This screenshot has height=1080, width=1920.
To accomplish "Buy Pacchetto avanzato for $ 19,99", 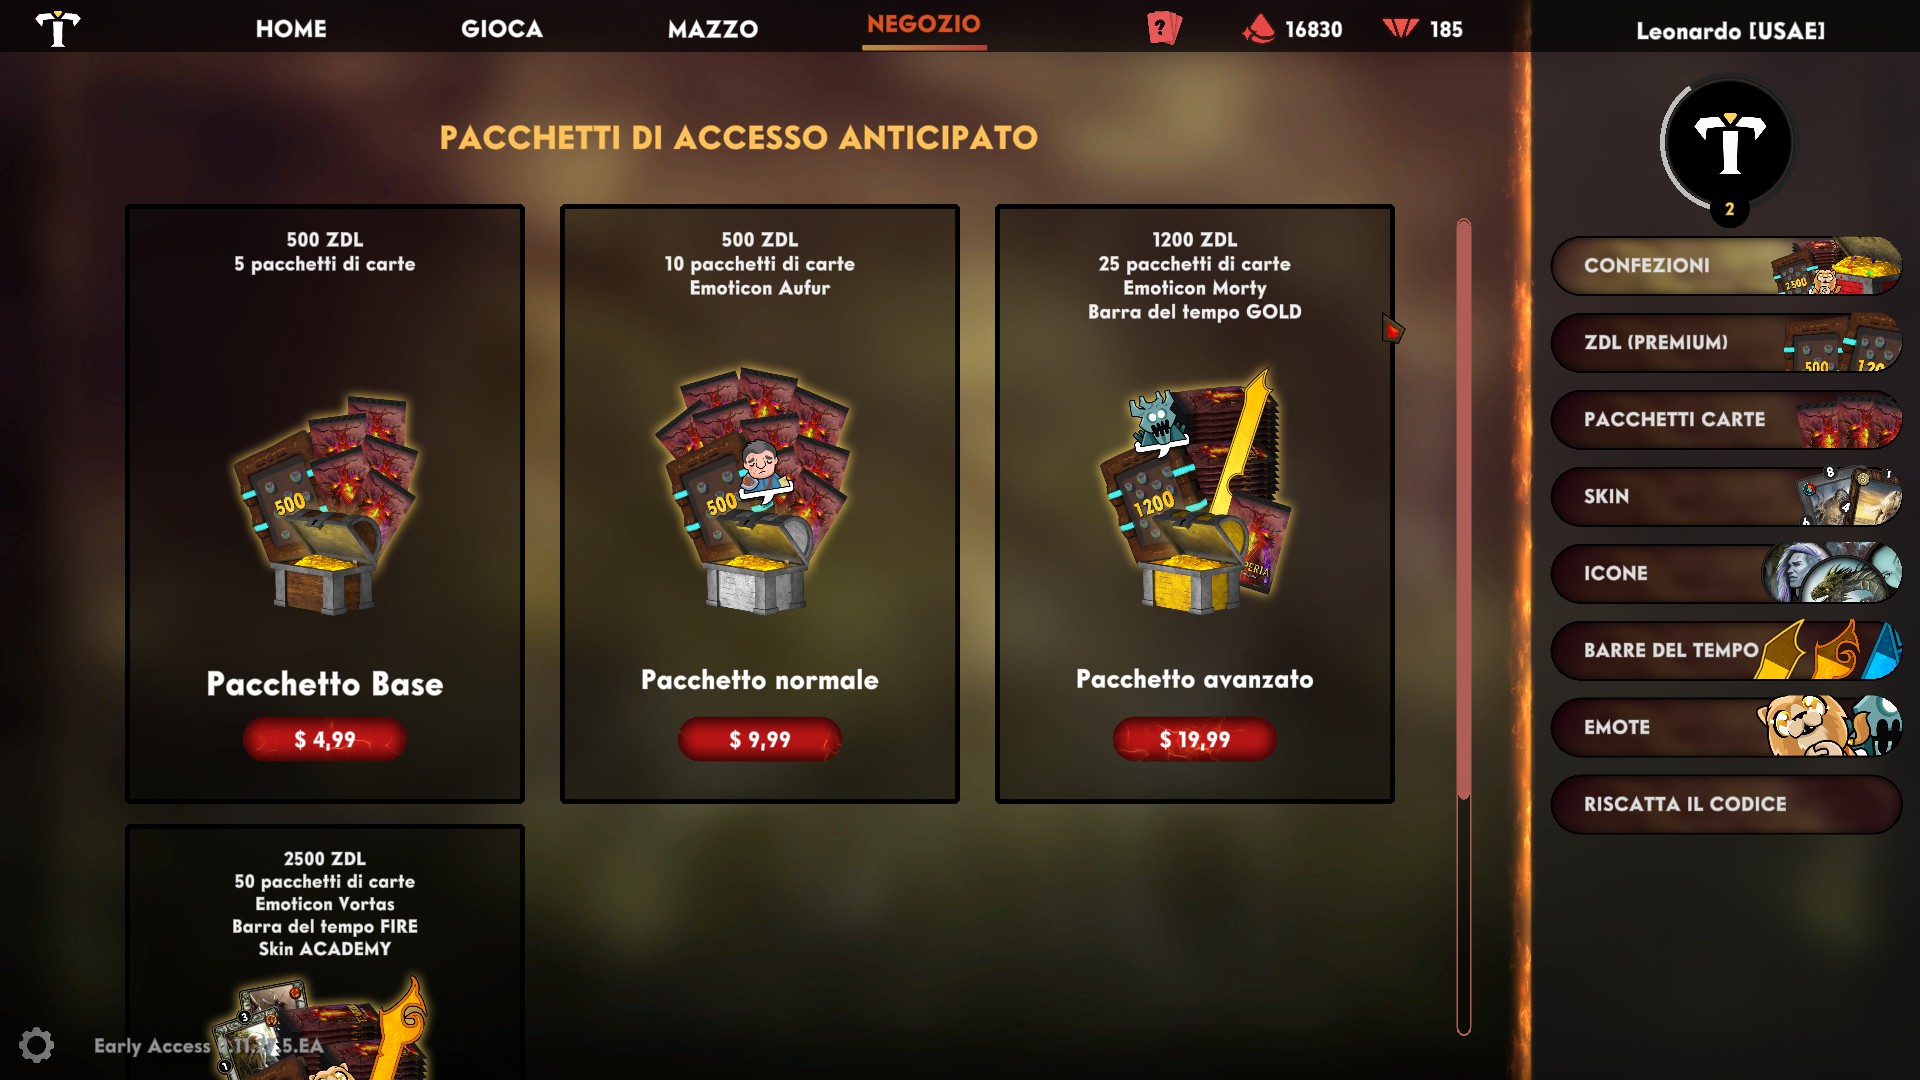I will coord(1195,739).
